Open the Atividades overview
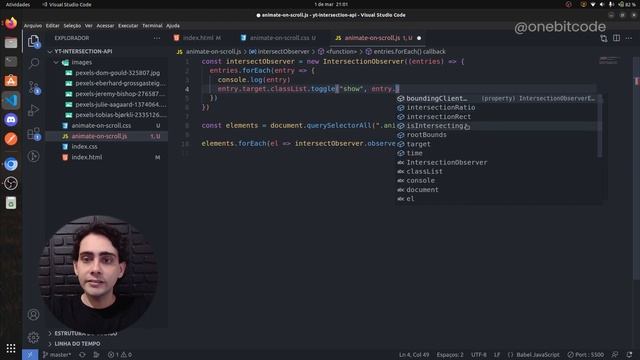Screen dimensions: 640x360 pyautogui.click(x=18, y=4)
